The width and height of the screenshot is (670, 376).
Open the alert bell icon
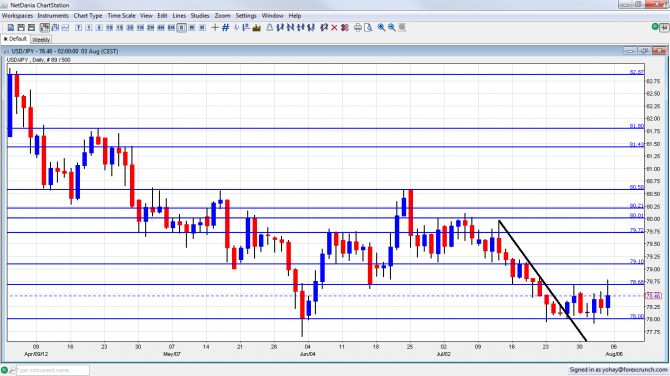pyautogui.click(x=270, y=28)
